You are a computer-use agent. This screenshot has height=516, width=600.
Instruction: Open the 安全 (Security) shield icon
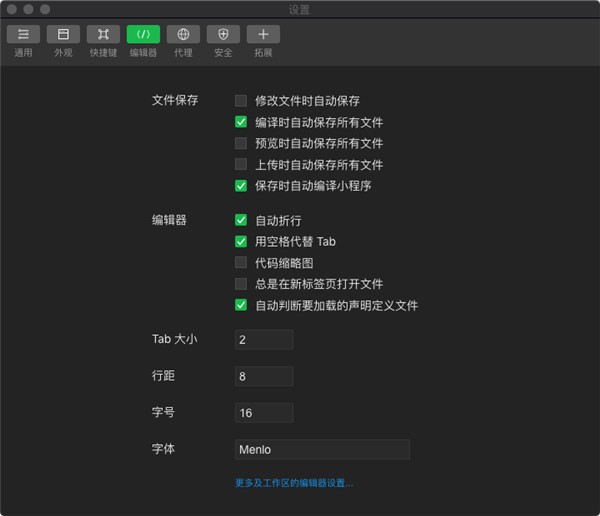[223, 34]
